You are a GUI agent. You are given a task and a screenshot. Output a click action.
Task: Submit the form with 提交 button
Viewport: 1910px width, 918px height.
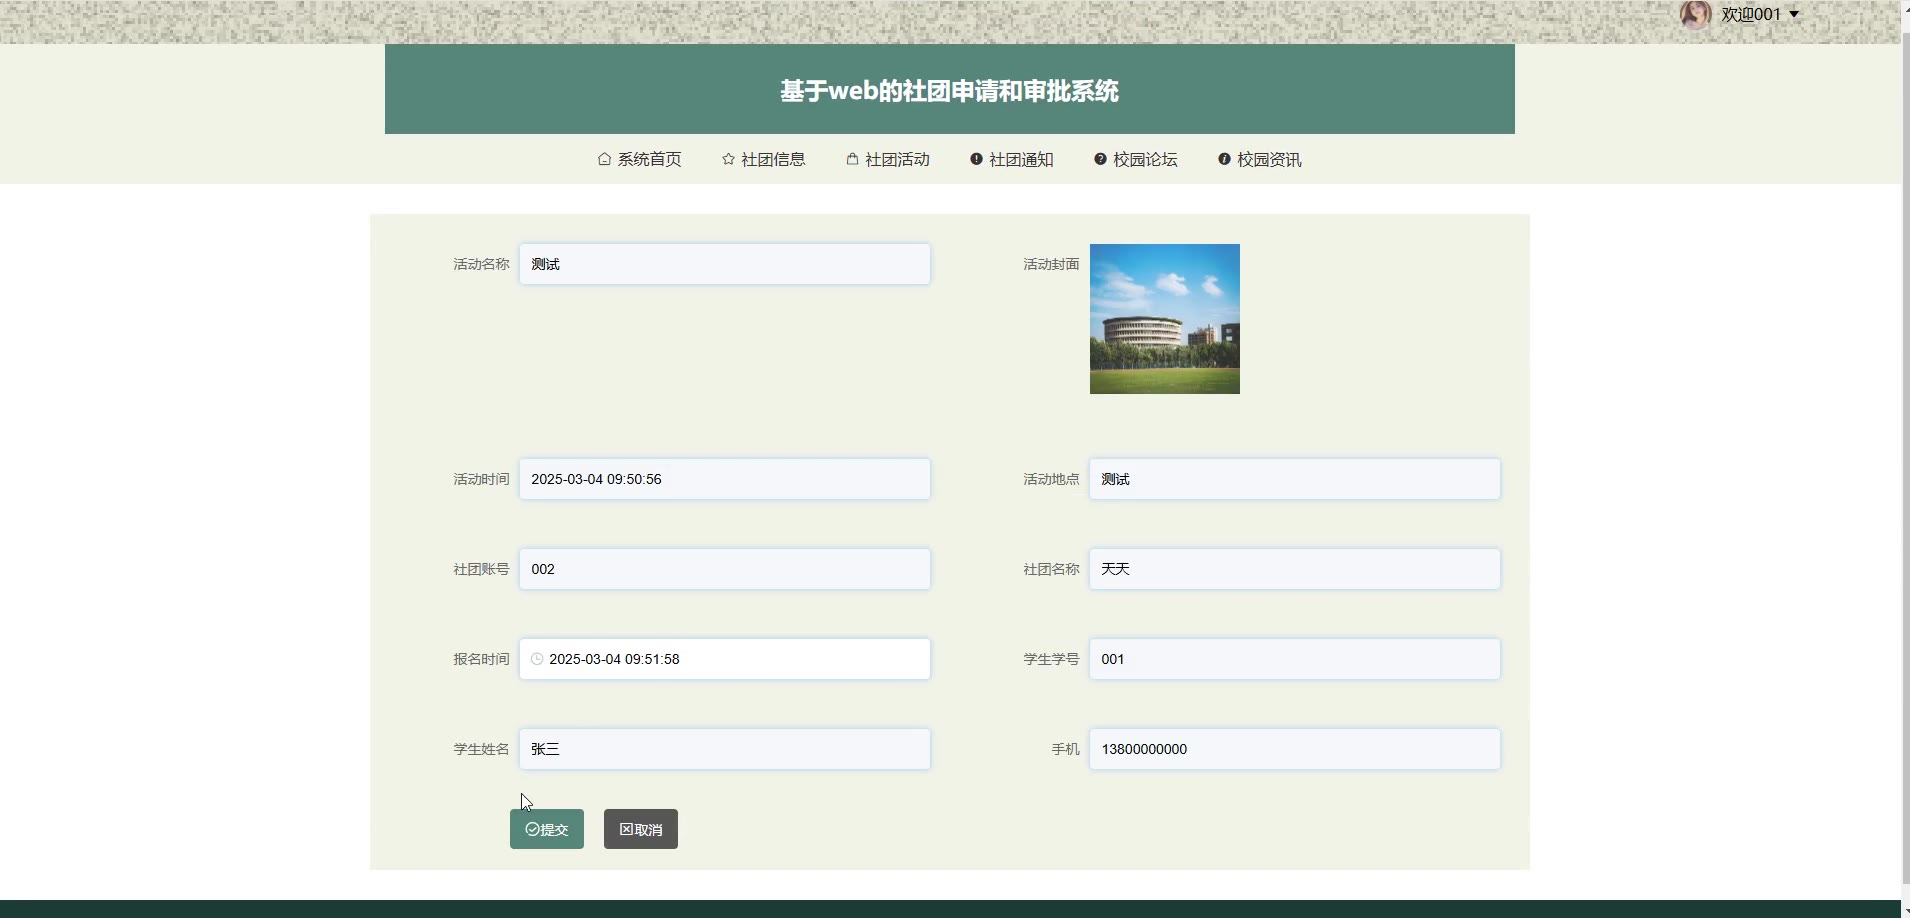tap(547, 829)
